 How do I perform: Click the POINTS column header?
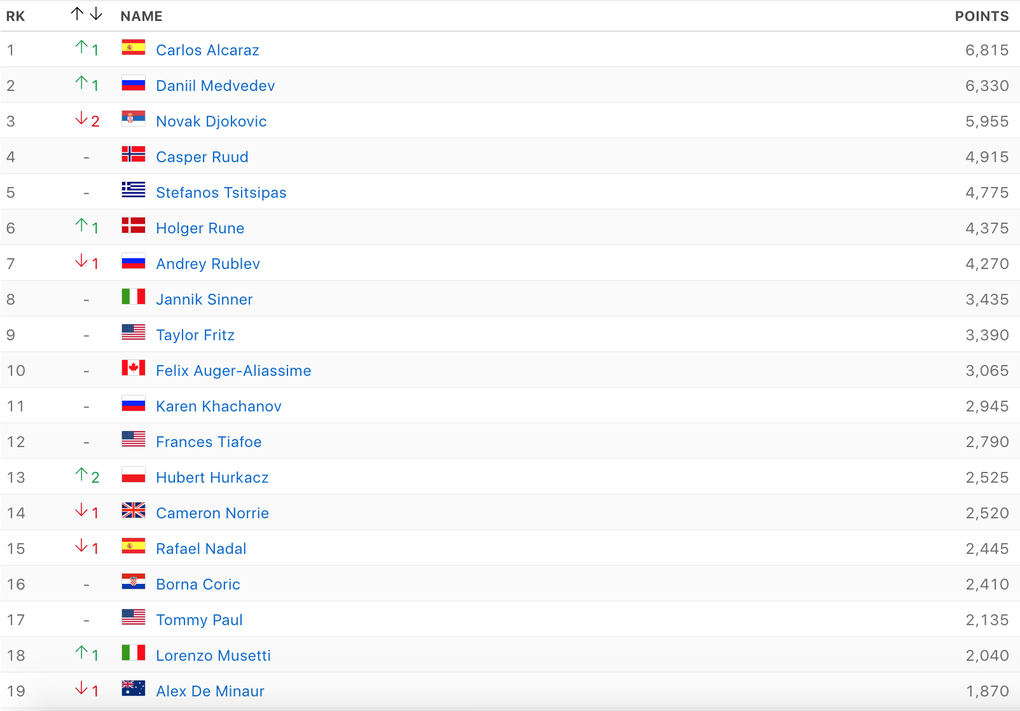pos(981,16)
